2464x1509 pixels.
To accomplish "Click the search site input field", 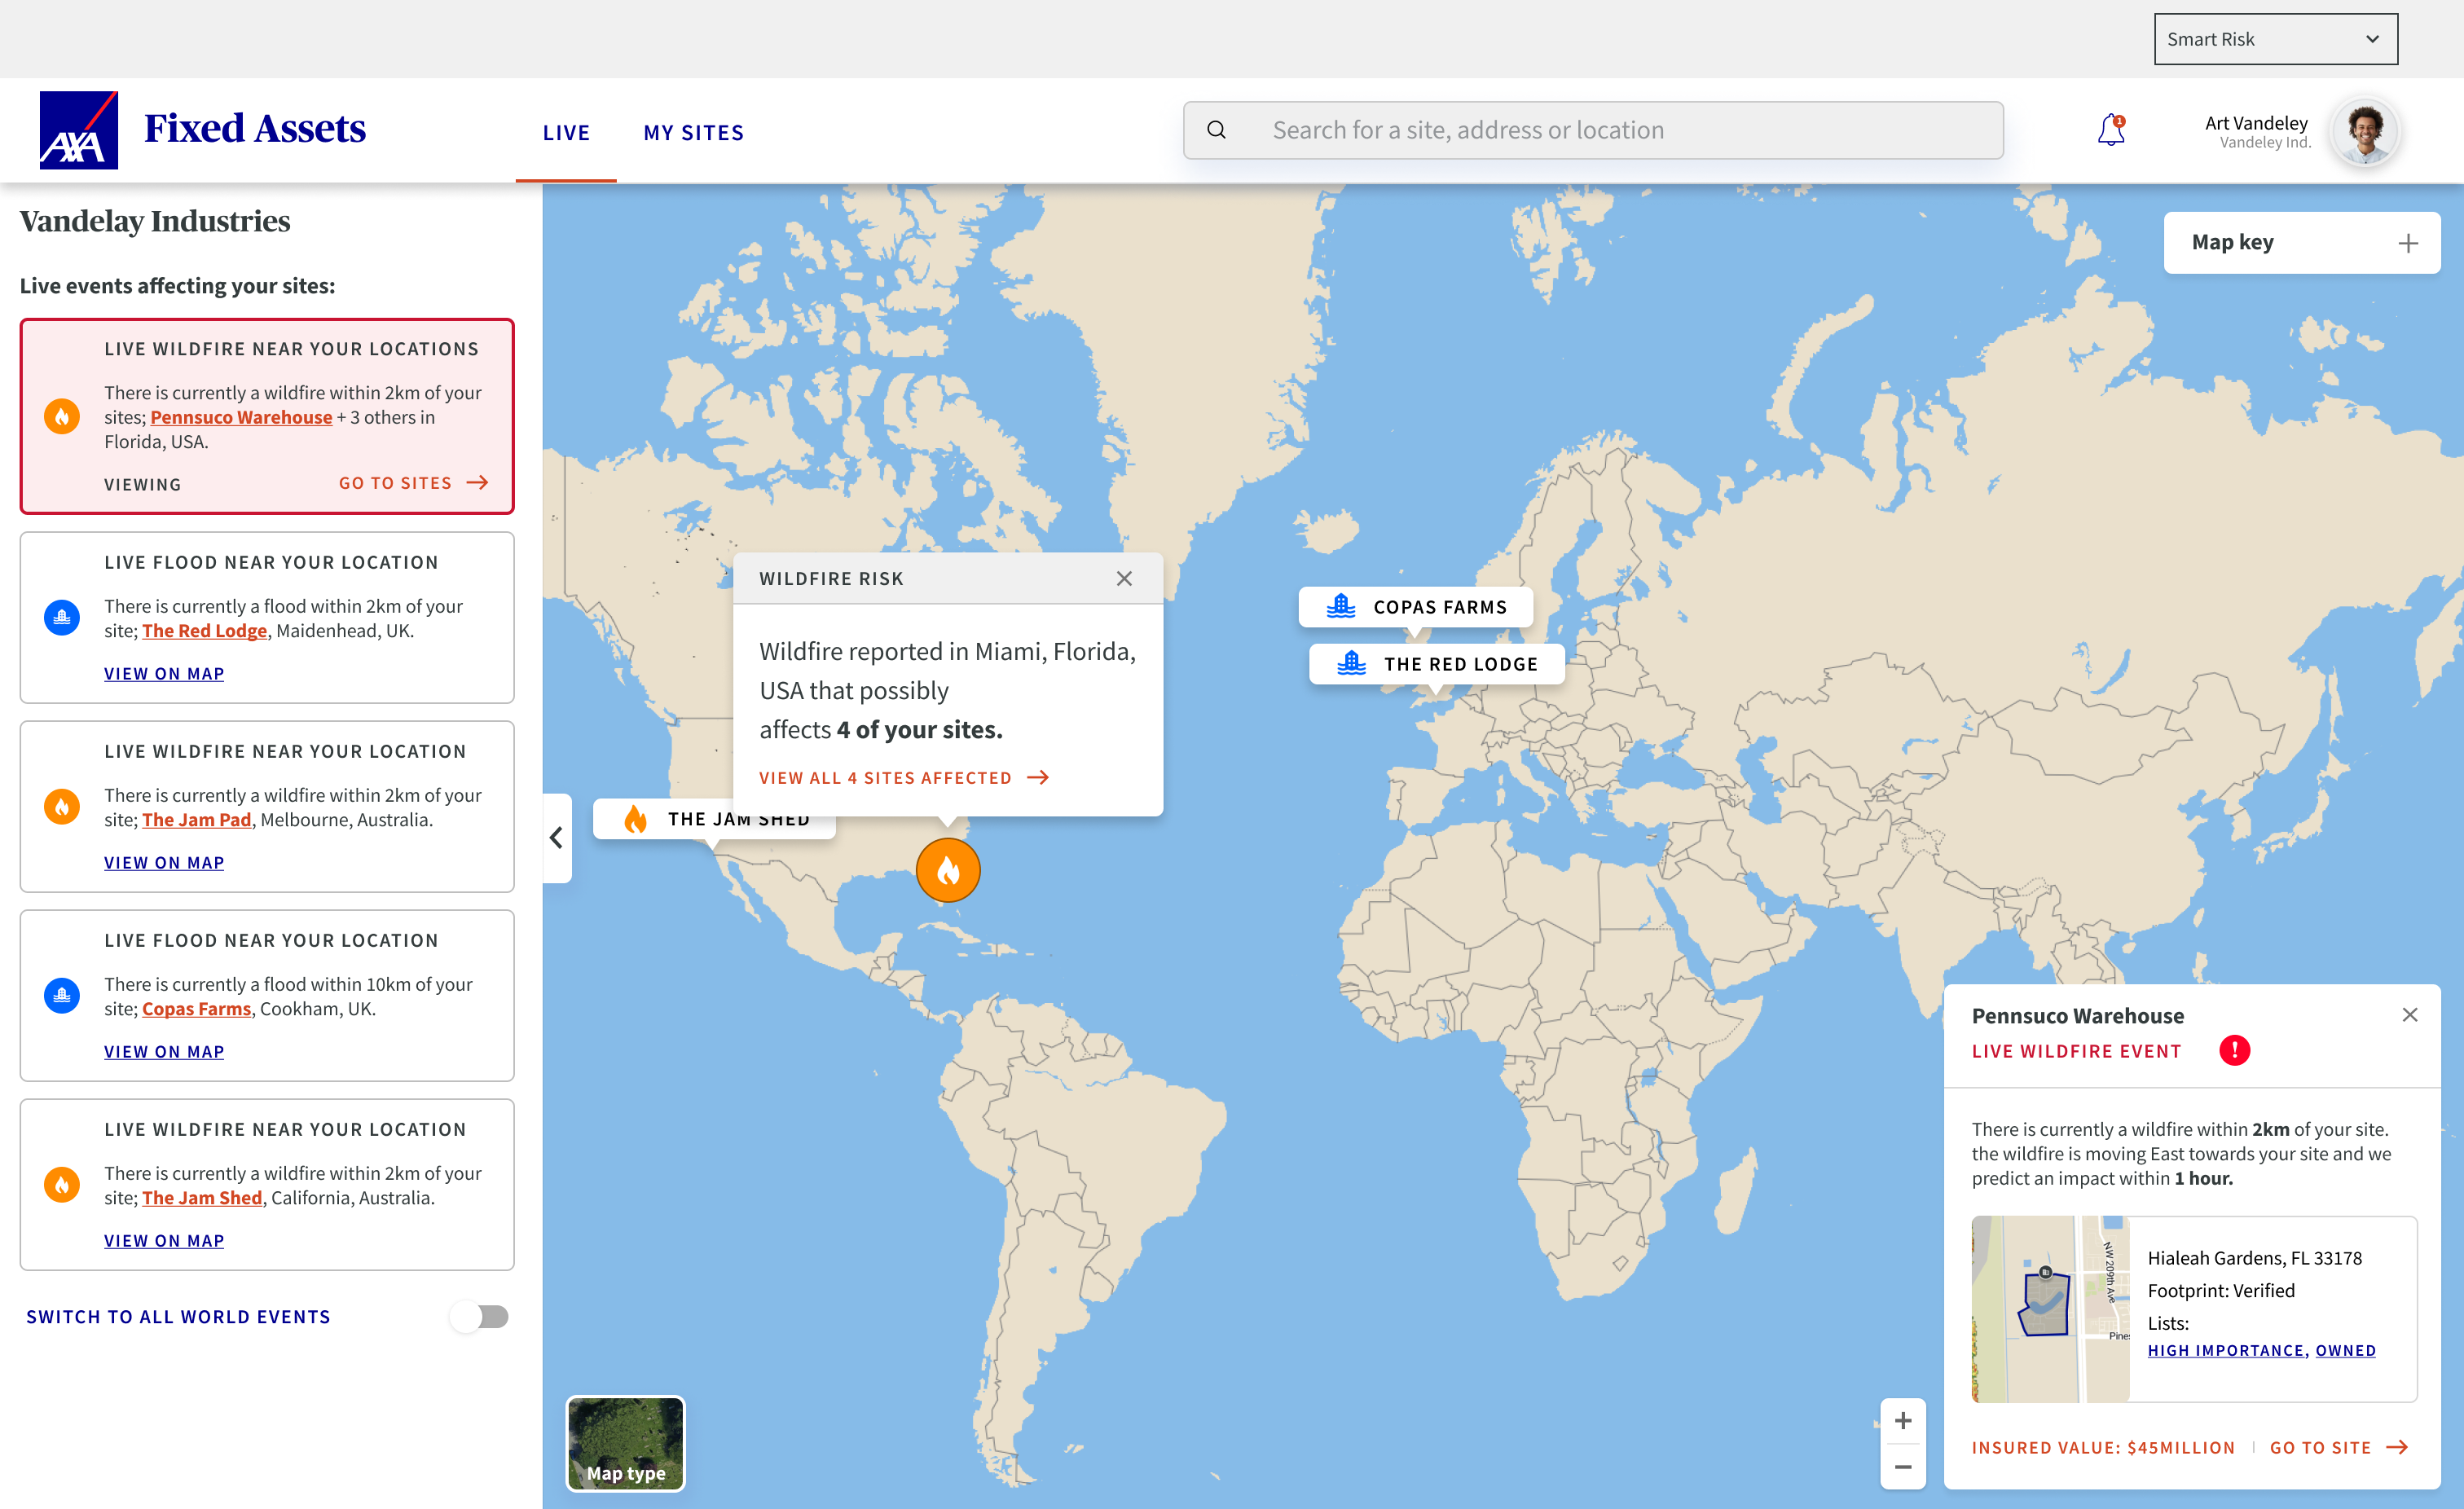I will click(x=1593, y=130).
